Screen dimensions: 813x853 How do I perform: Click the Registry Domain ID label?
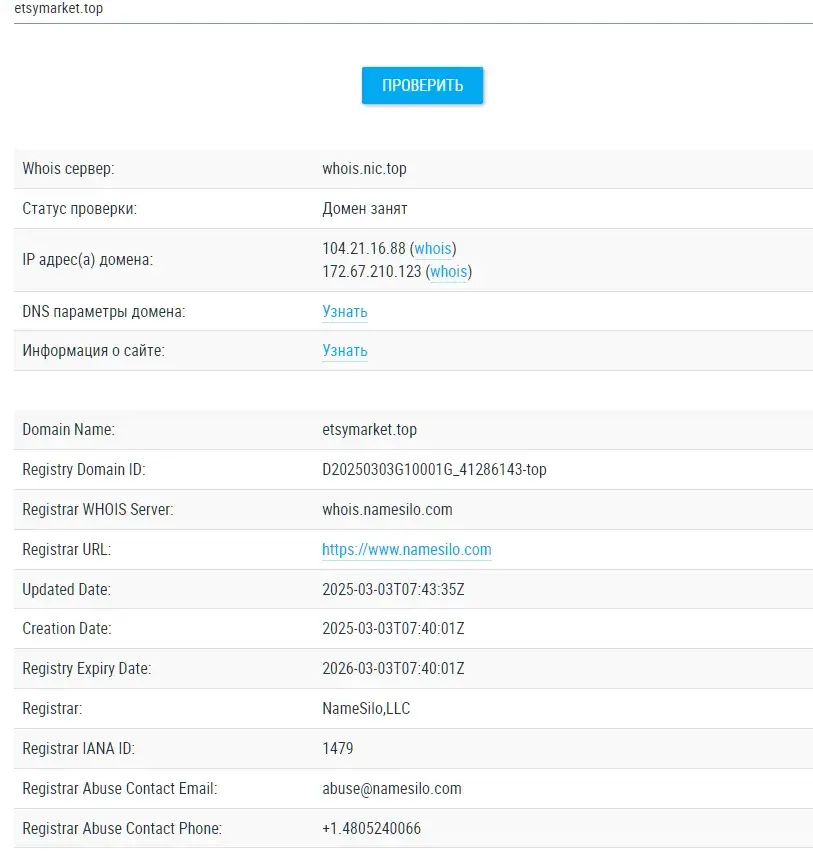coord(84,469)
